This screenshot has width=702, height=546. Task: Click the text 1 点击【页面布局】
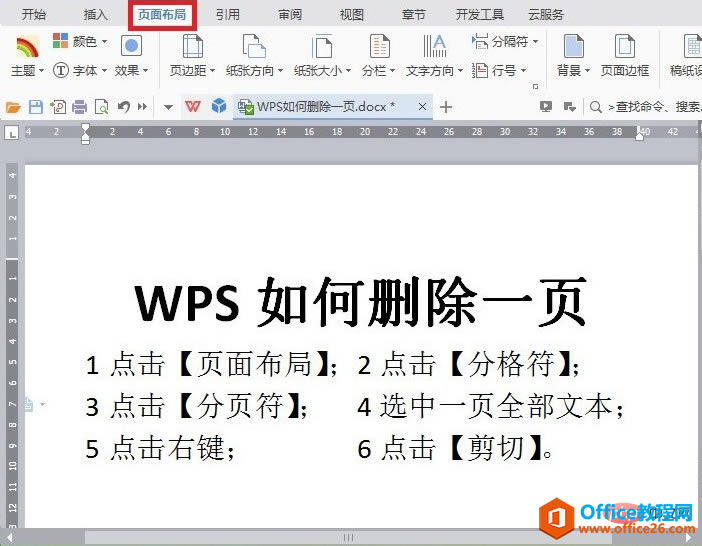point(210,364)
